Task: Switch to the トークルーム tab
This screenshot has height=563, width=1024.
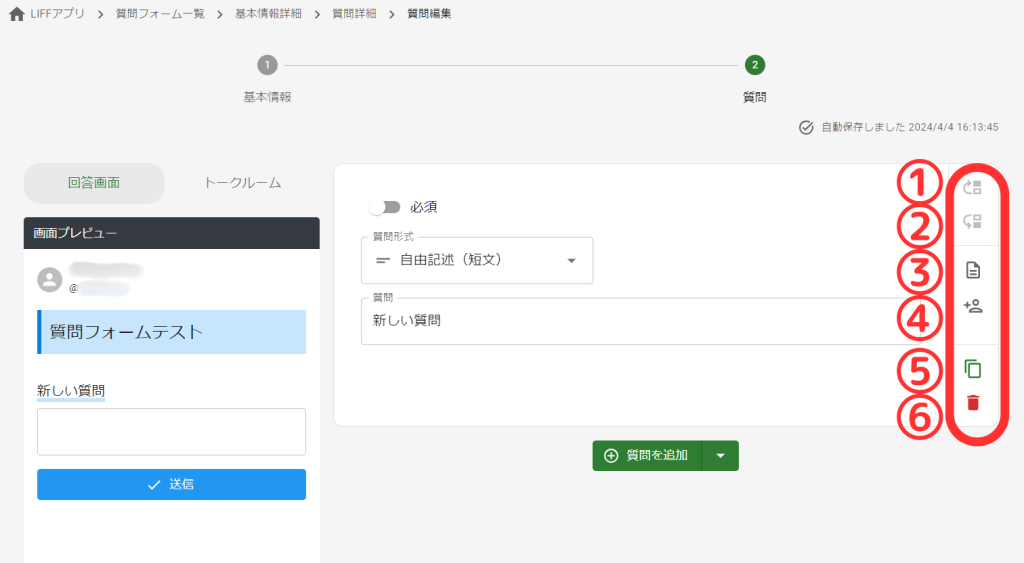Action: coord(242,183)
